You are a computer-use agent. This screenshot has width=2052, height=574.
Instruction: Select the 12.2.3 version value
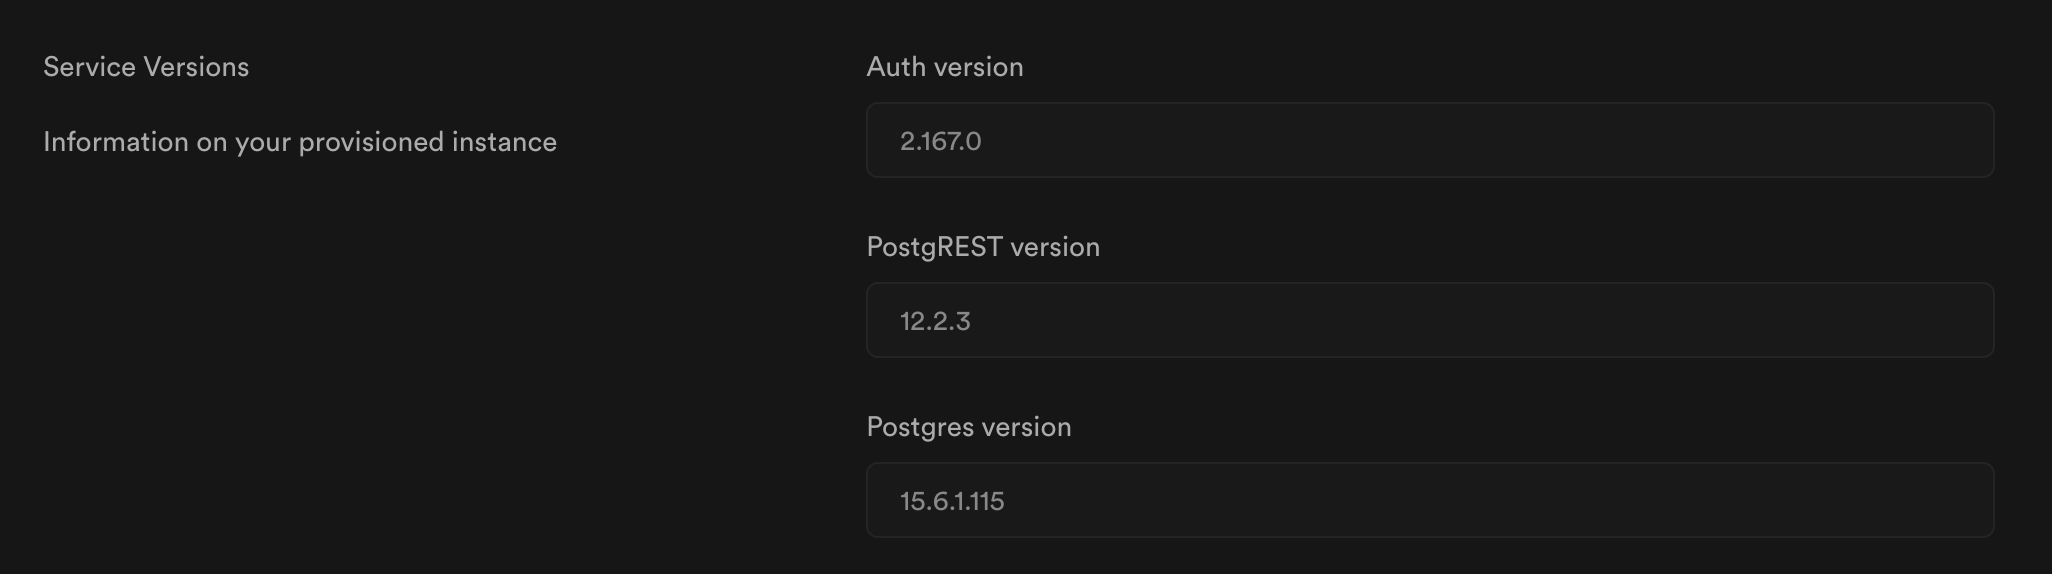coord(935,321)
